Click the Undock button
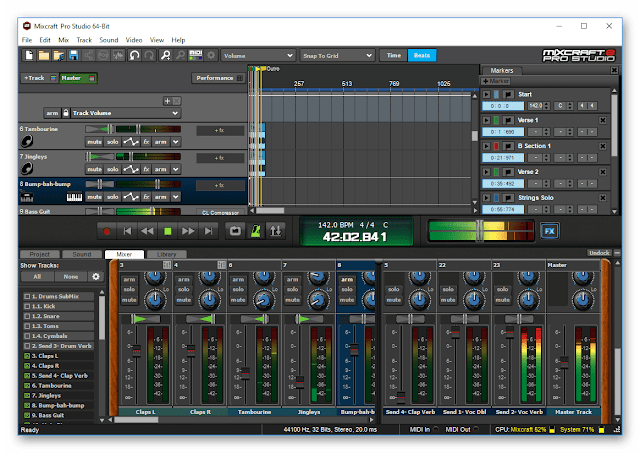The image size is (640, 453). pyautogui.click(x=598, y=254)
